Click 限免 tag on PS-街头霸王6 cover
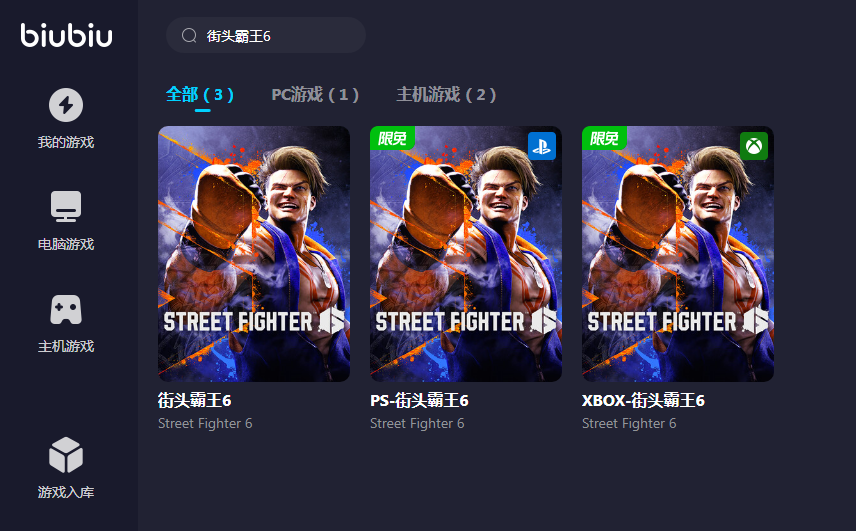 pyautogui.click(x=392, y=138)
